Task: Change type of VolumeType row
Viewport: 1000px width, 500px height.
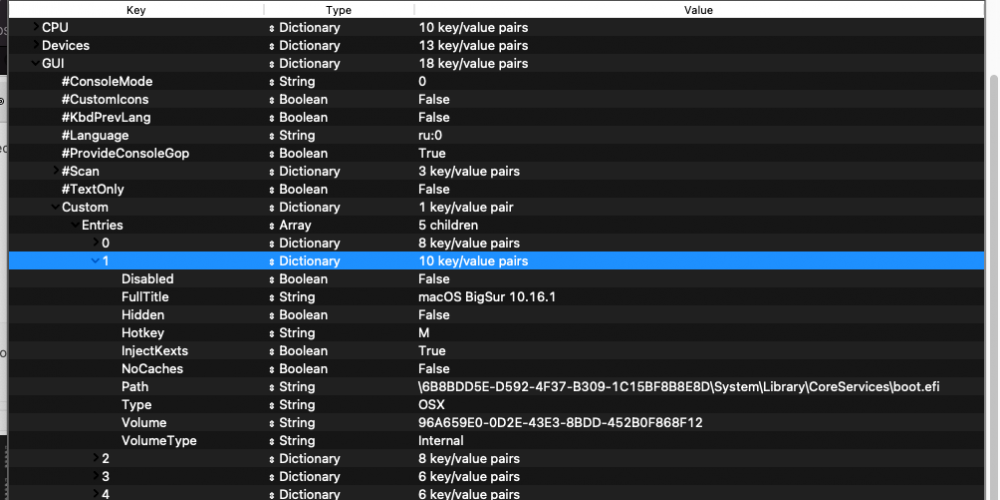Action: point(272,441)
